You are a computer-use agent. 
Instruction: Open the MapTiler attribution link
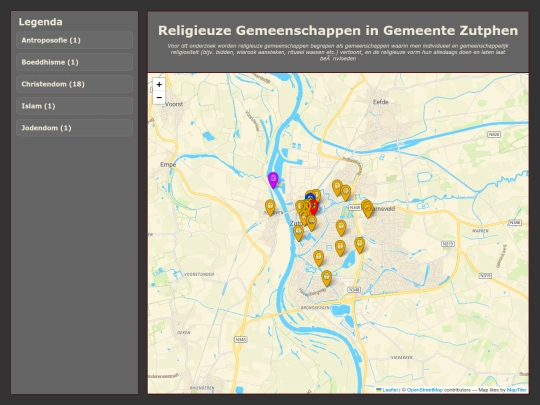(517, 390)
